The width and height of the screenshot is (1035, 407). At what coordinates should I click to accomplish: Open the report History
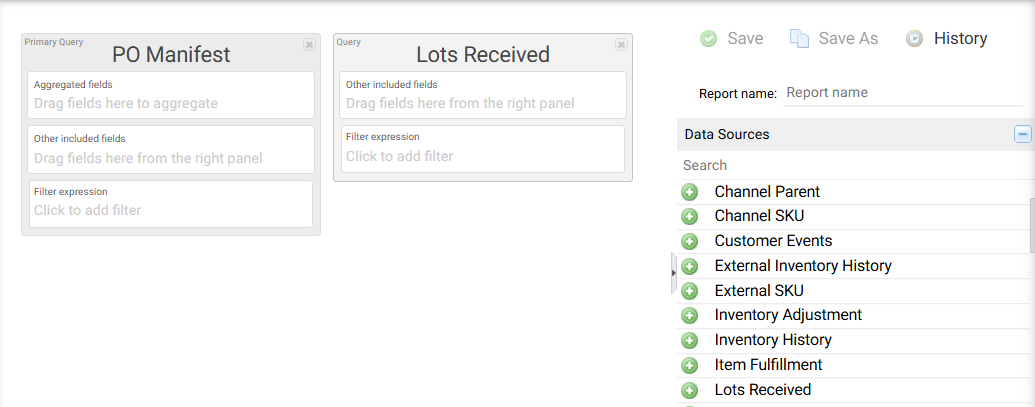click(x=946, y=39)
